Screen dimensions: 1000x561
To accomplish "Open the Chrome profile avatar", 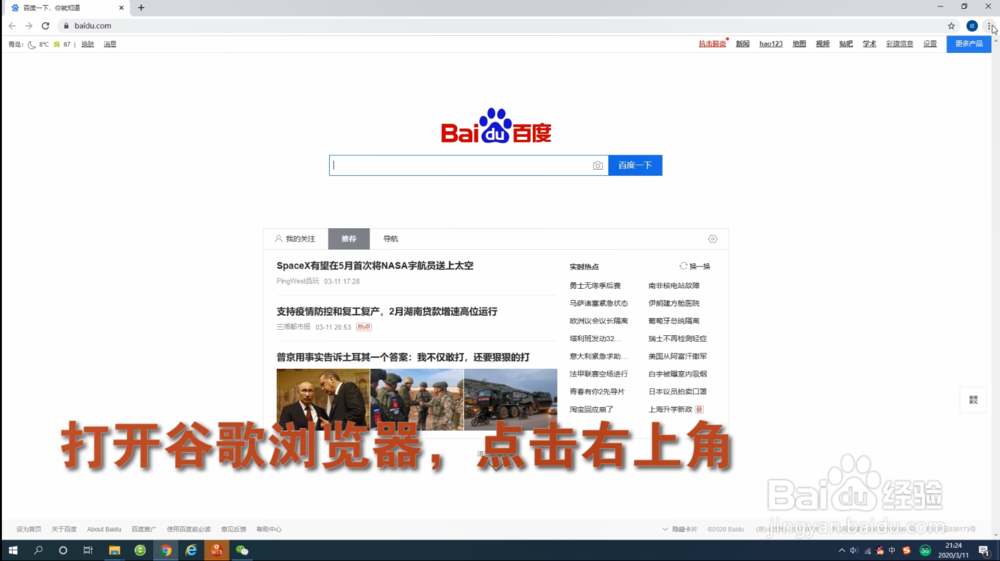I will [972, 26].
